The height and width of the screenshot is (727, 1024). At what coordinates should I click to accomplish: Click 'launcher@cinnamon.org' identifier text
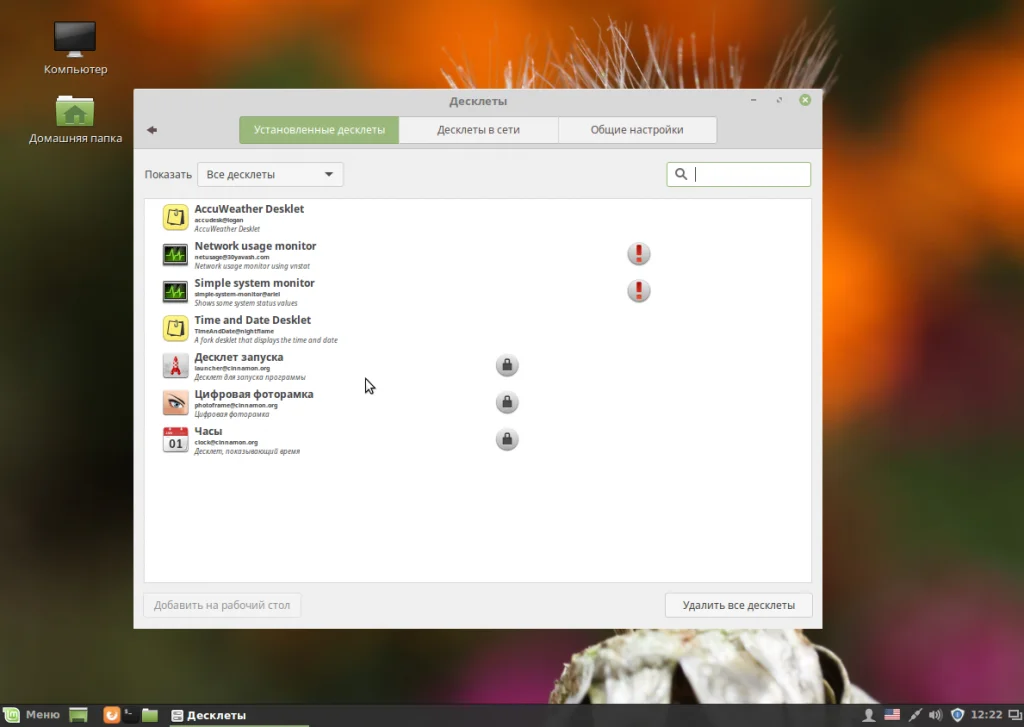232,368
